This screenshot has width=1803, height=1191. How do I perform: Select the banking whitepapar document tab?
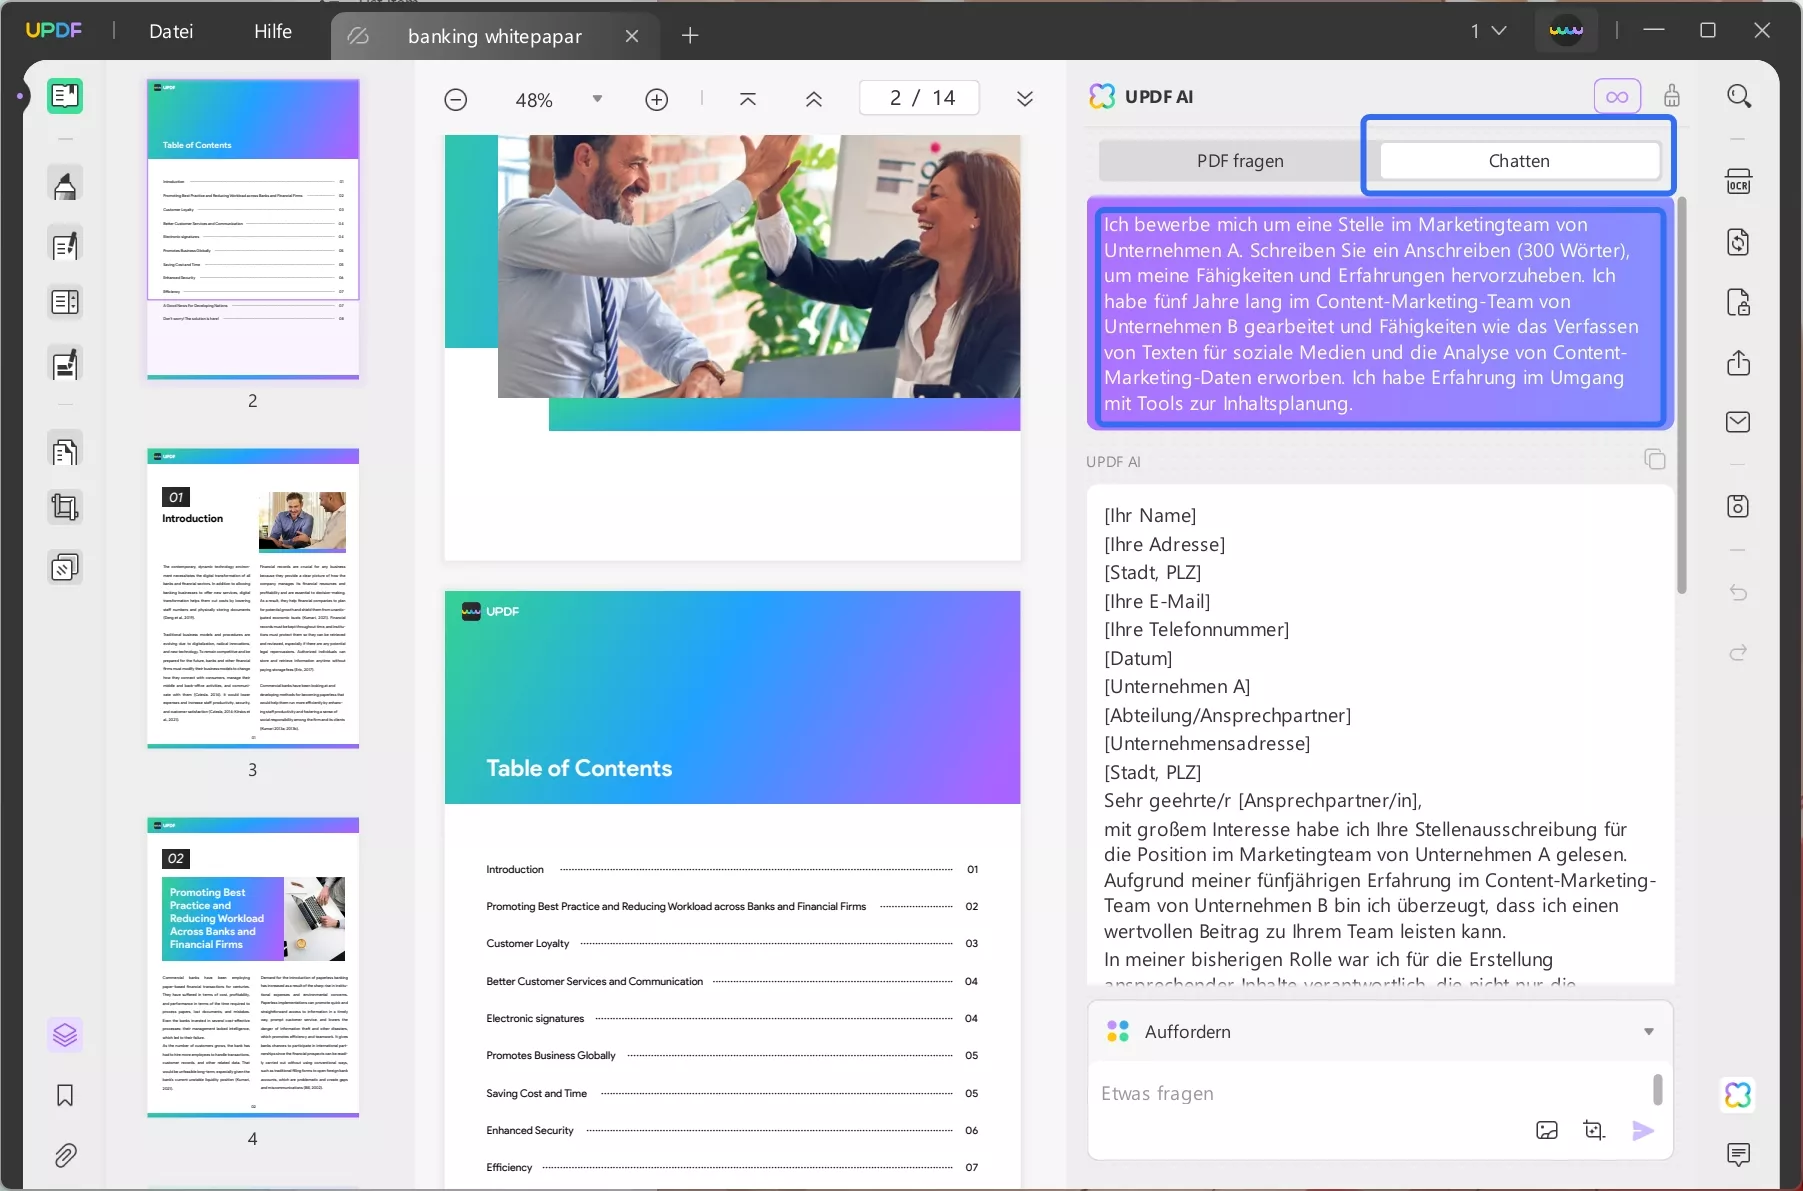point(495,36)
